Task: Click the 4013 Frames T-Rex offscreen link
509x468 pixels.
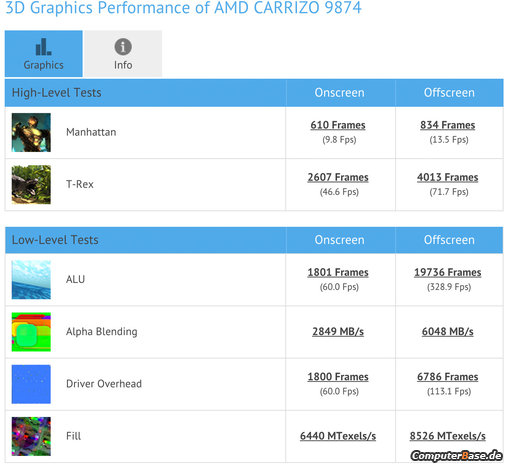Action: click(x=448, y=177)
